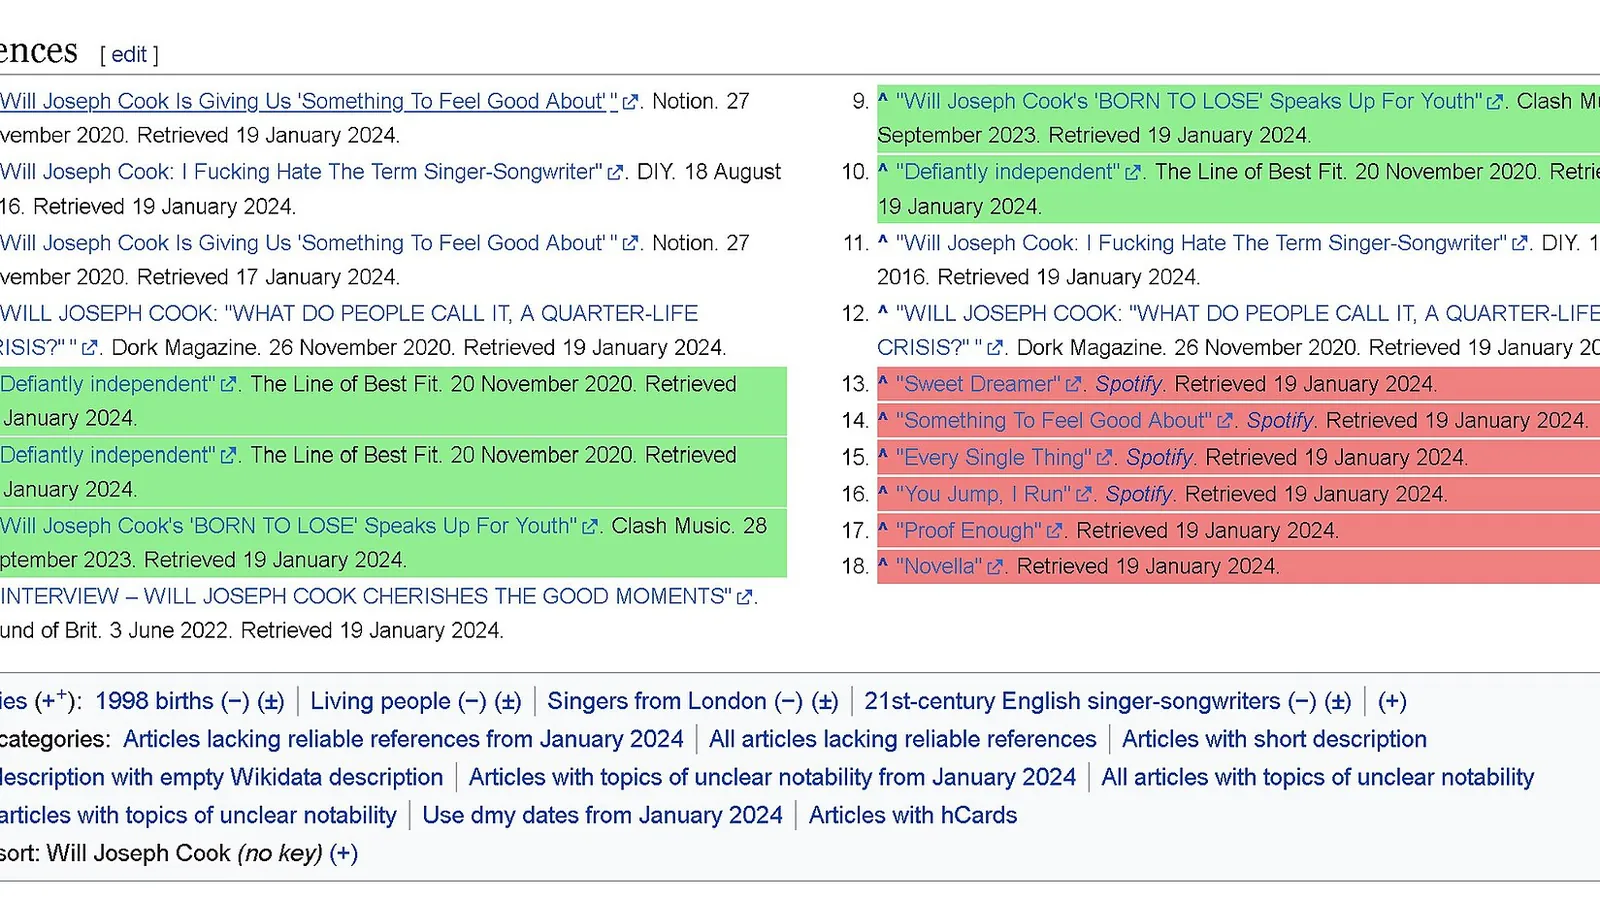Open the "Articles with hCards" category
The height and width of the screenshot is (900, 1600).
click(913, 815)
